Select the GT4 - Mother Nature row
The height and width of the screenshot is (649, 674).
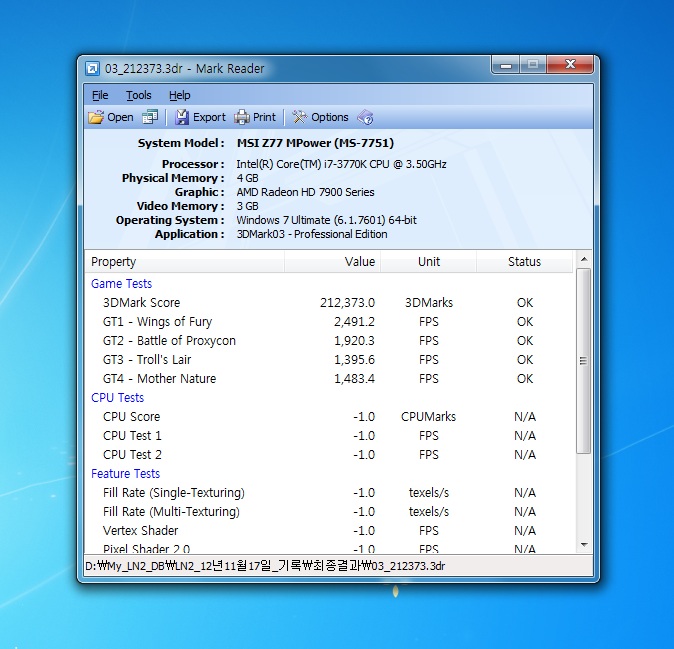click(329, 379)
